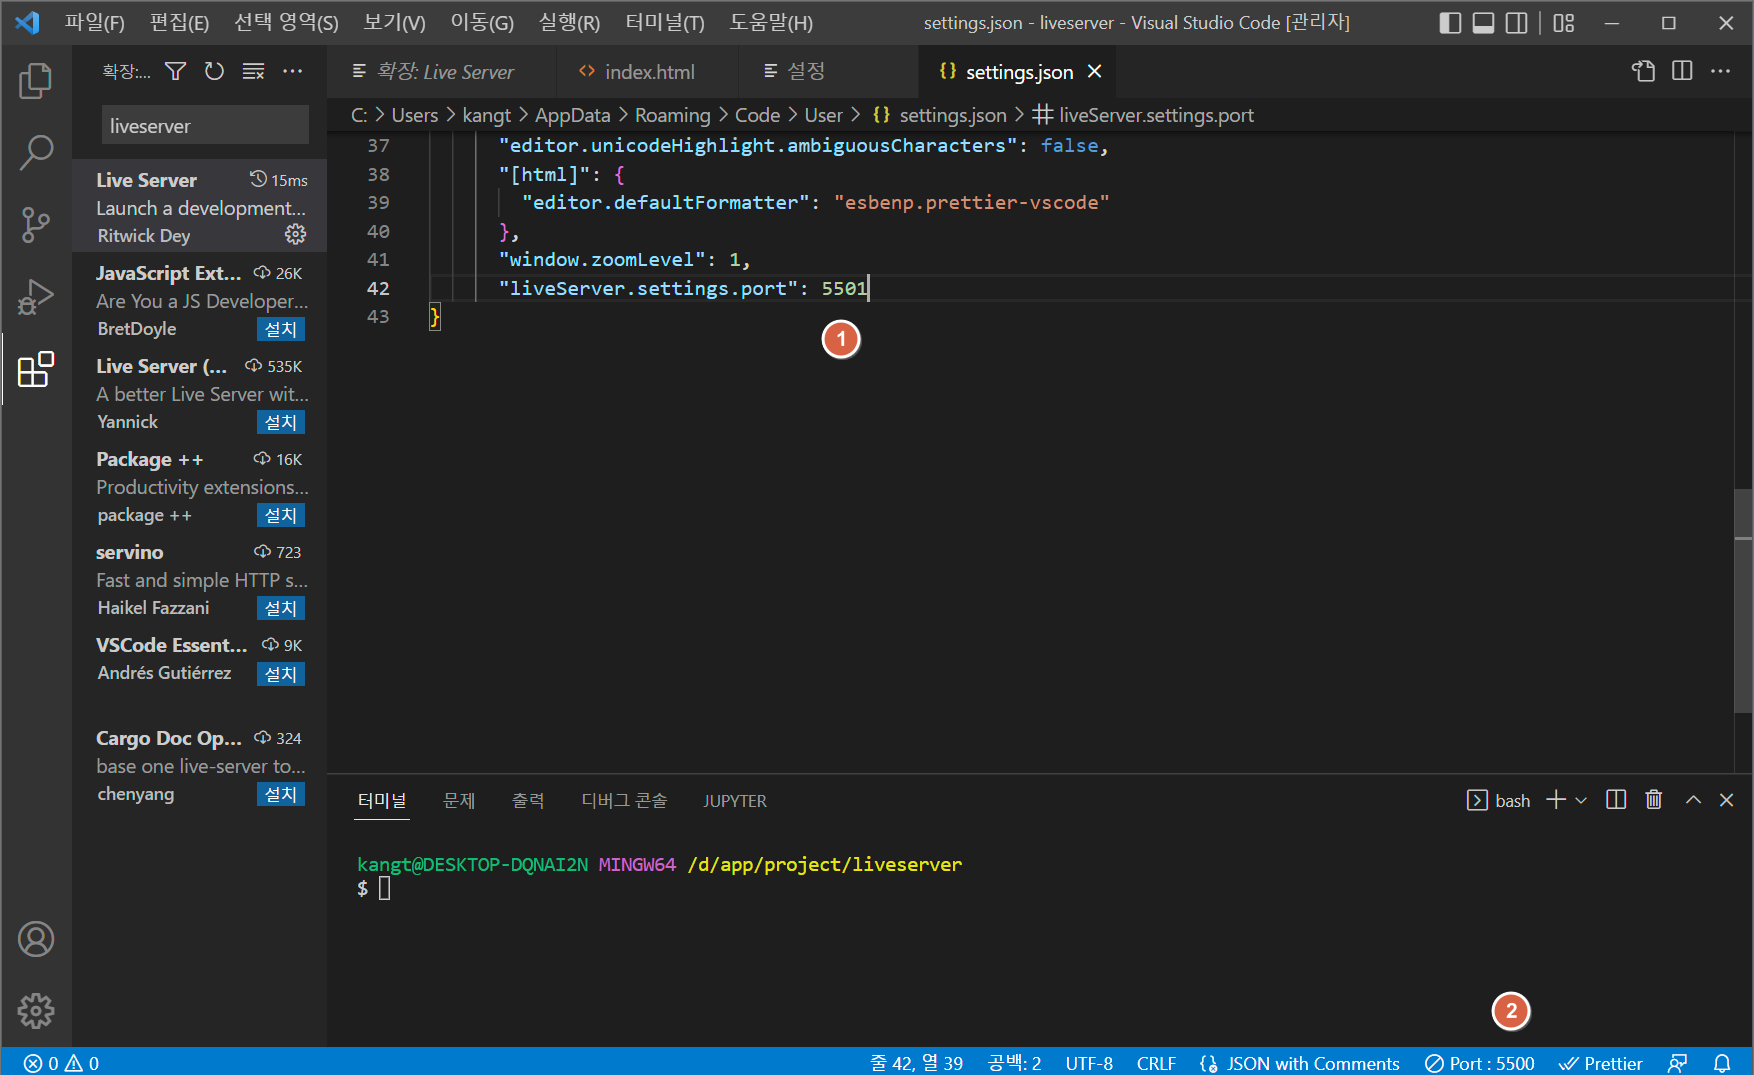This screenshot has width=1754, height=1075.
Task: Change indentation setting 공백: 2
Action: click(x=1014, y=1063)
